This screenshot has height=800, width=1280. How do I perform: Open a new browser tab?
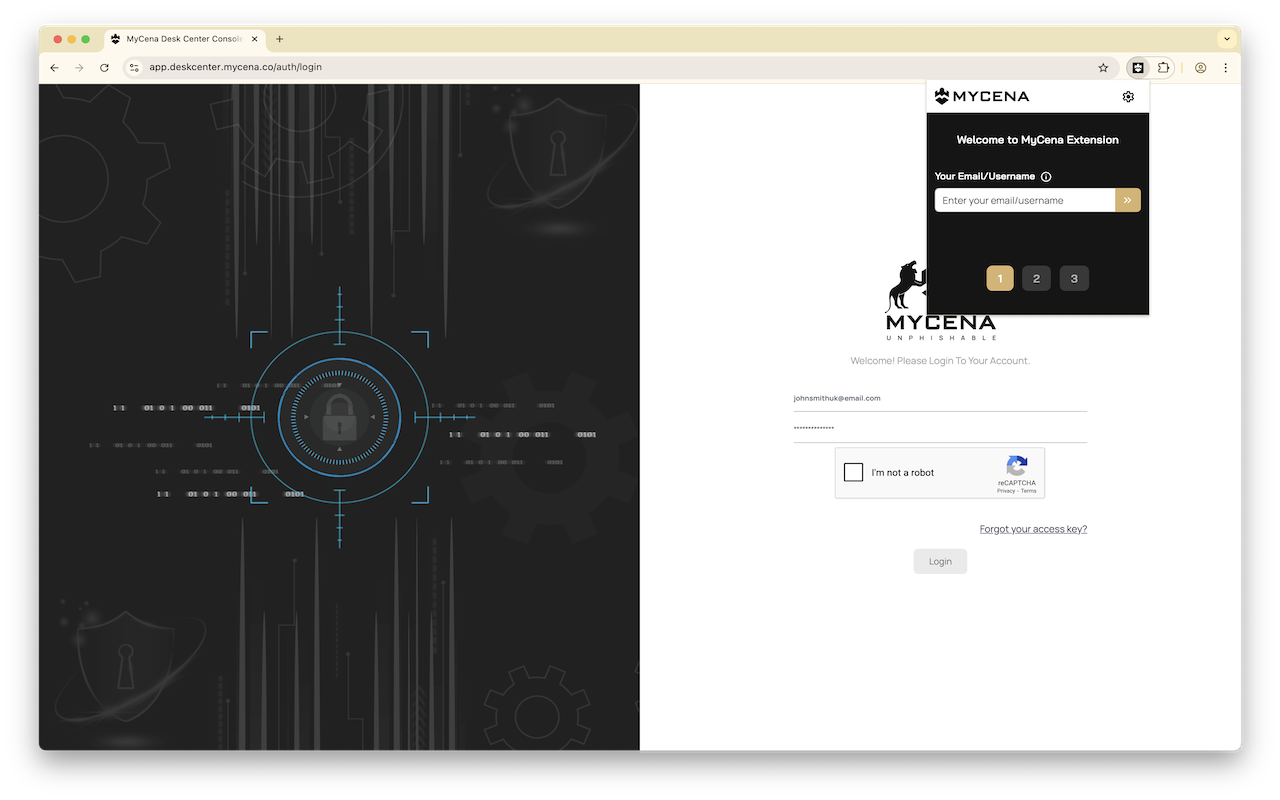[279, 39]
